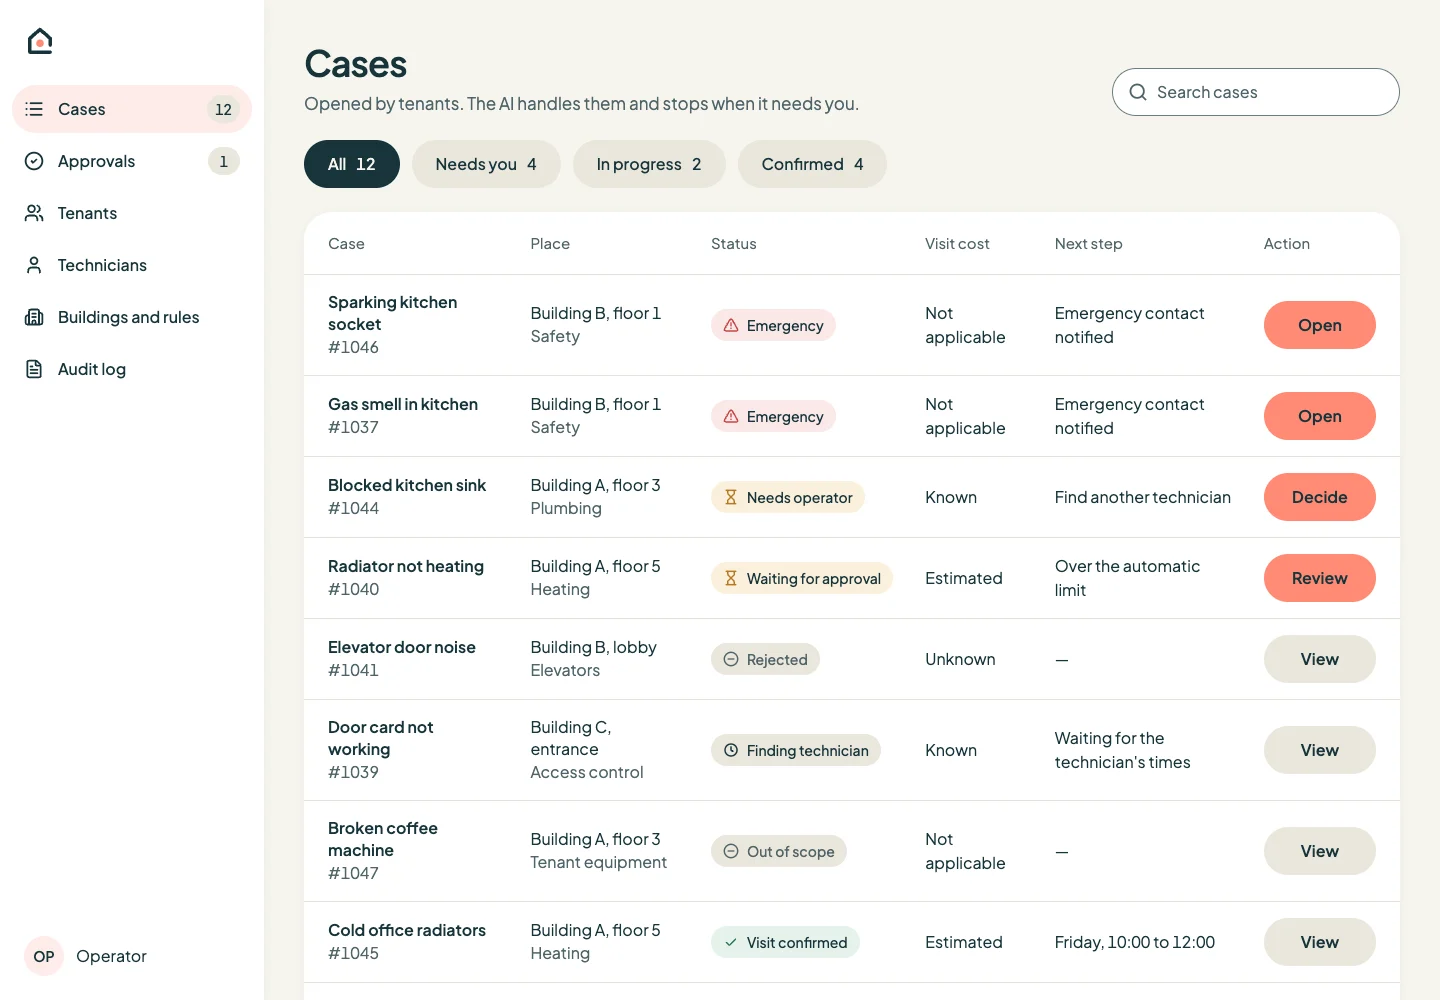Click the hourglass icon in Waiting for approval badge
1440x1000 pixels.
[x=731, y=578]
